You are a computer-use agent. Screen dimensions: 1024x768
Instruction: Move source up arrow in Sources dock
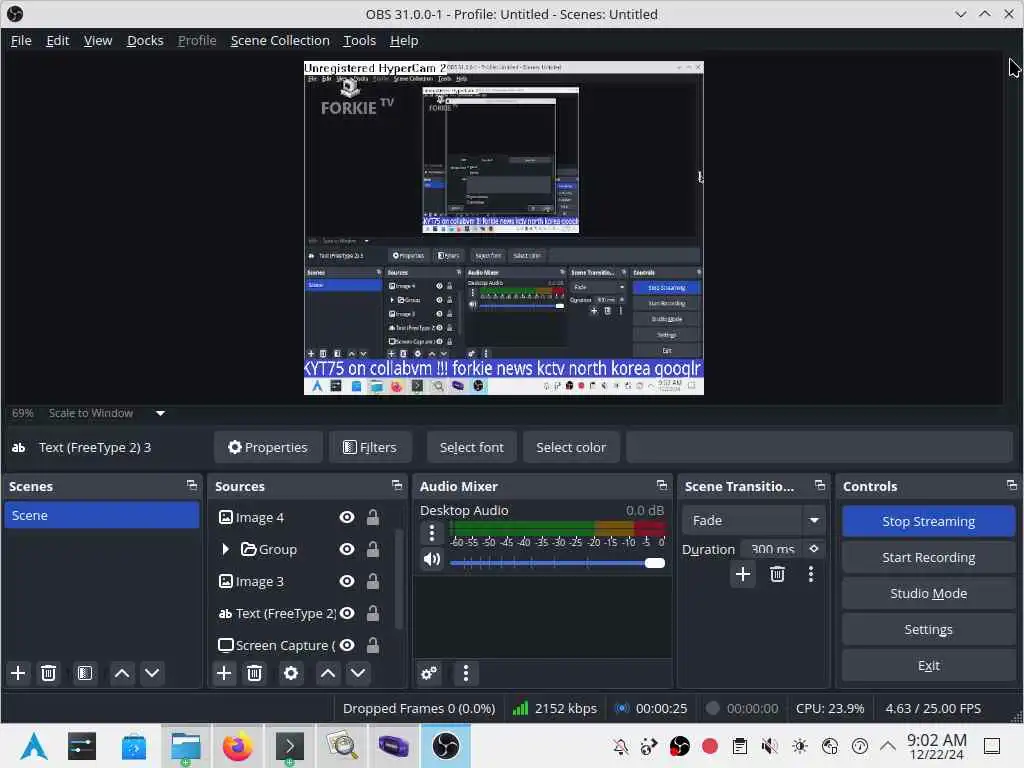(x=328, y=673)
